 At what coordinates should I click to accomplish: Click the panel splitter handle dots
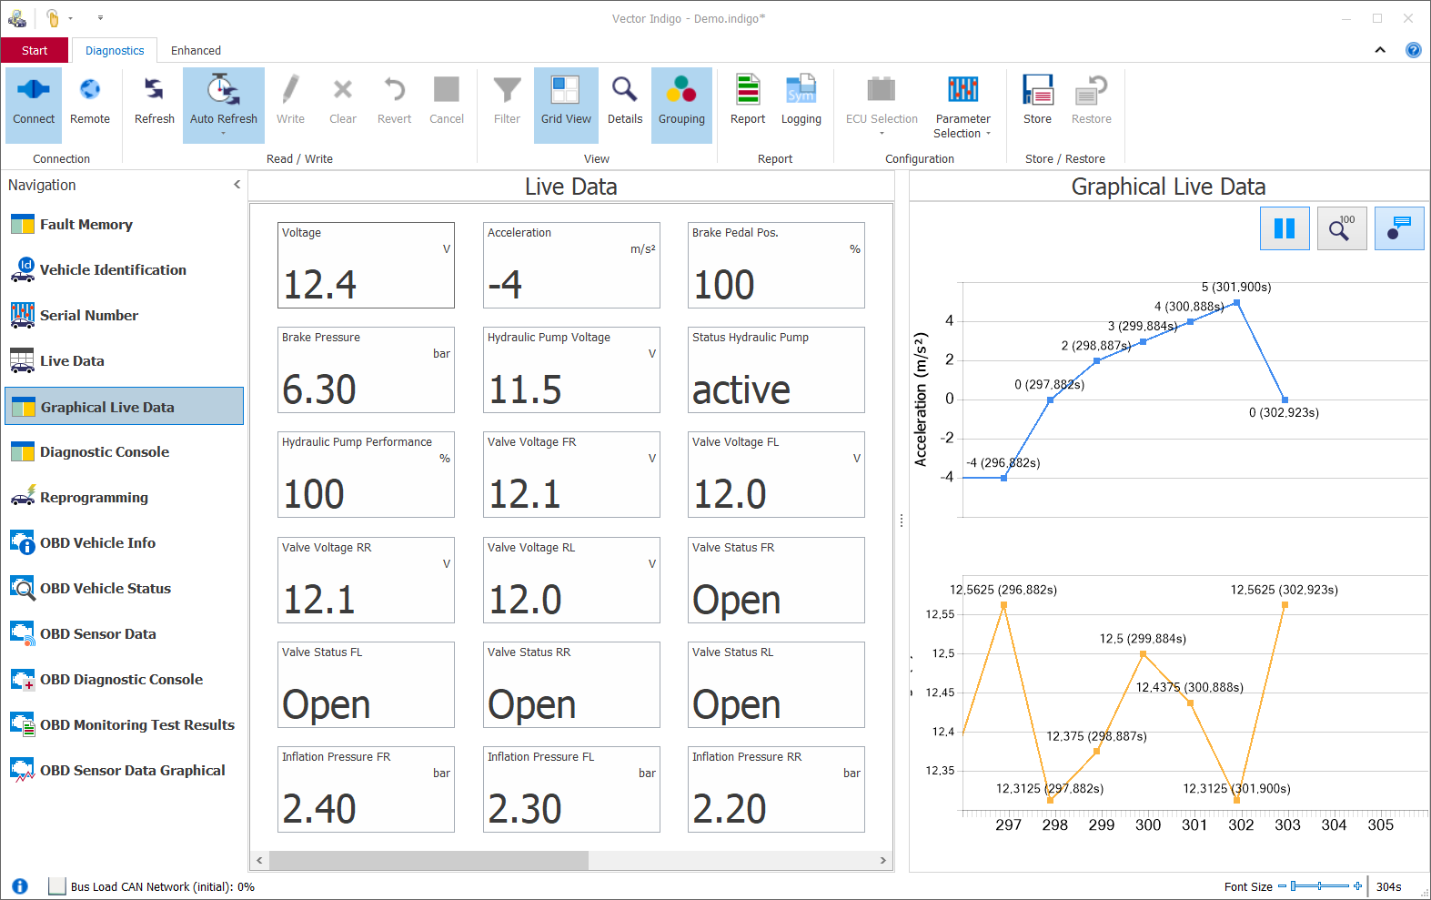(x=901, y=520)
